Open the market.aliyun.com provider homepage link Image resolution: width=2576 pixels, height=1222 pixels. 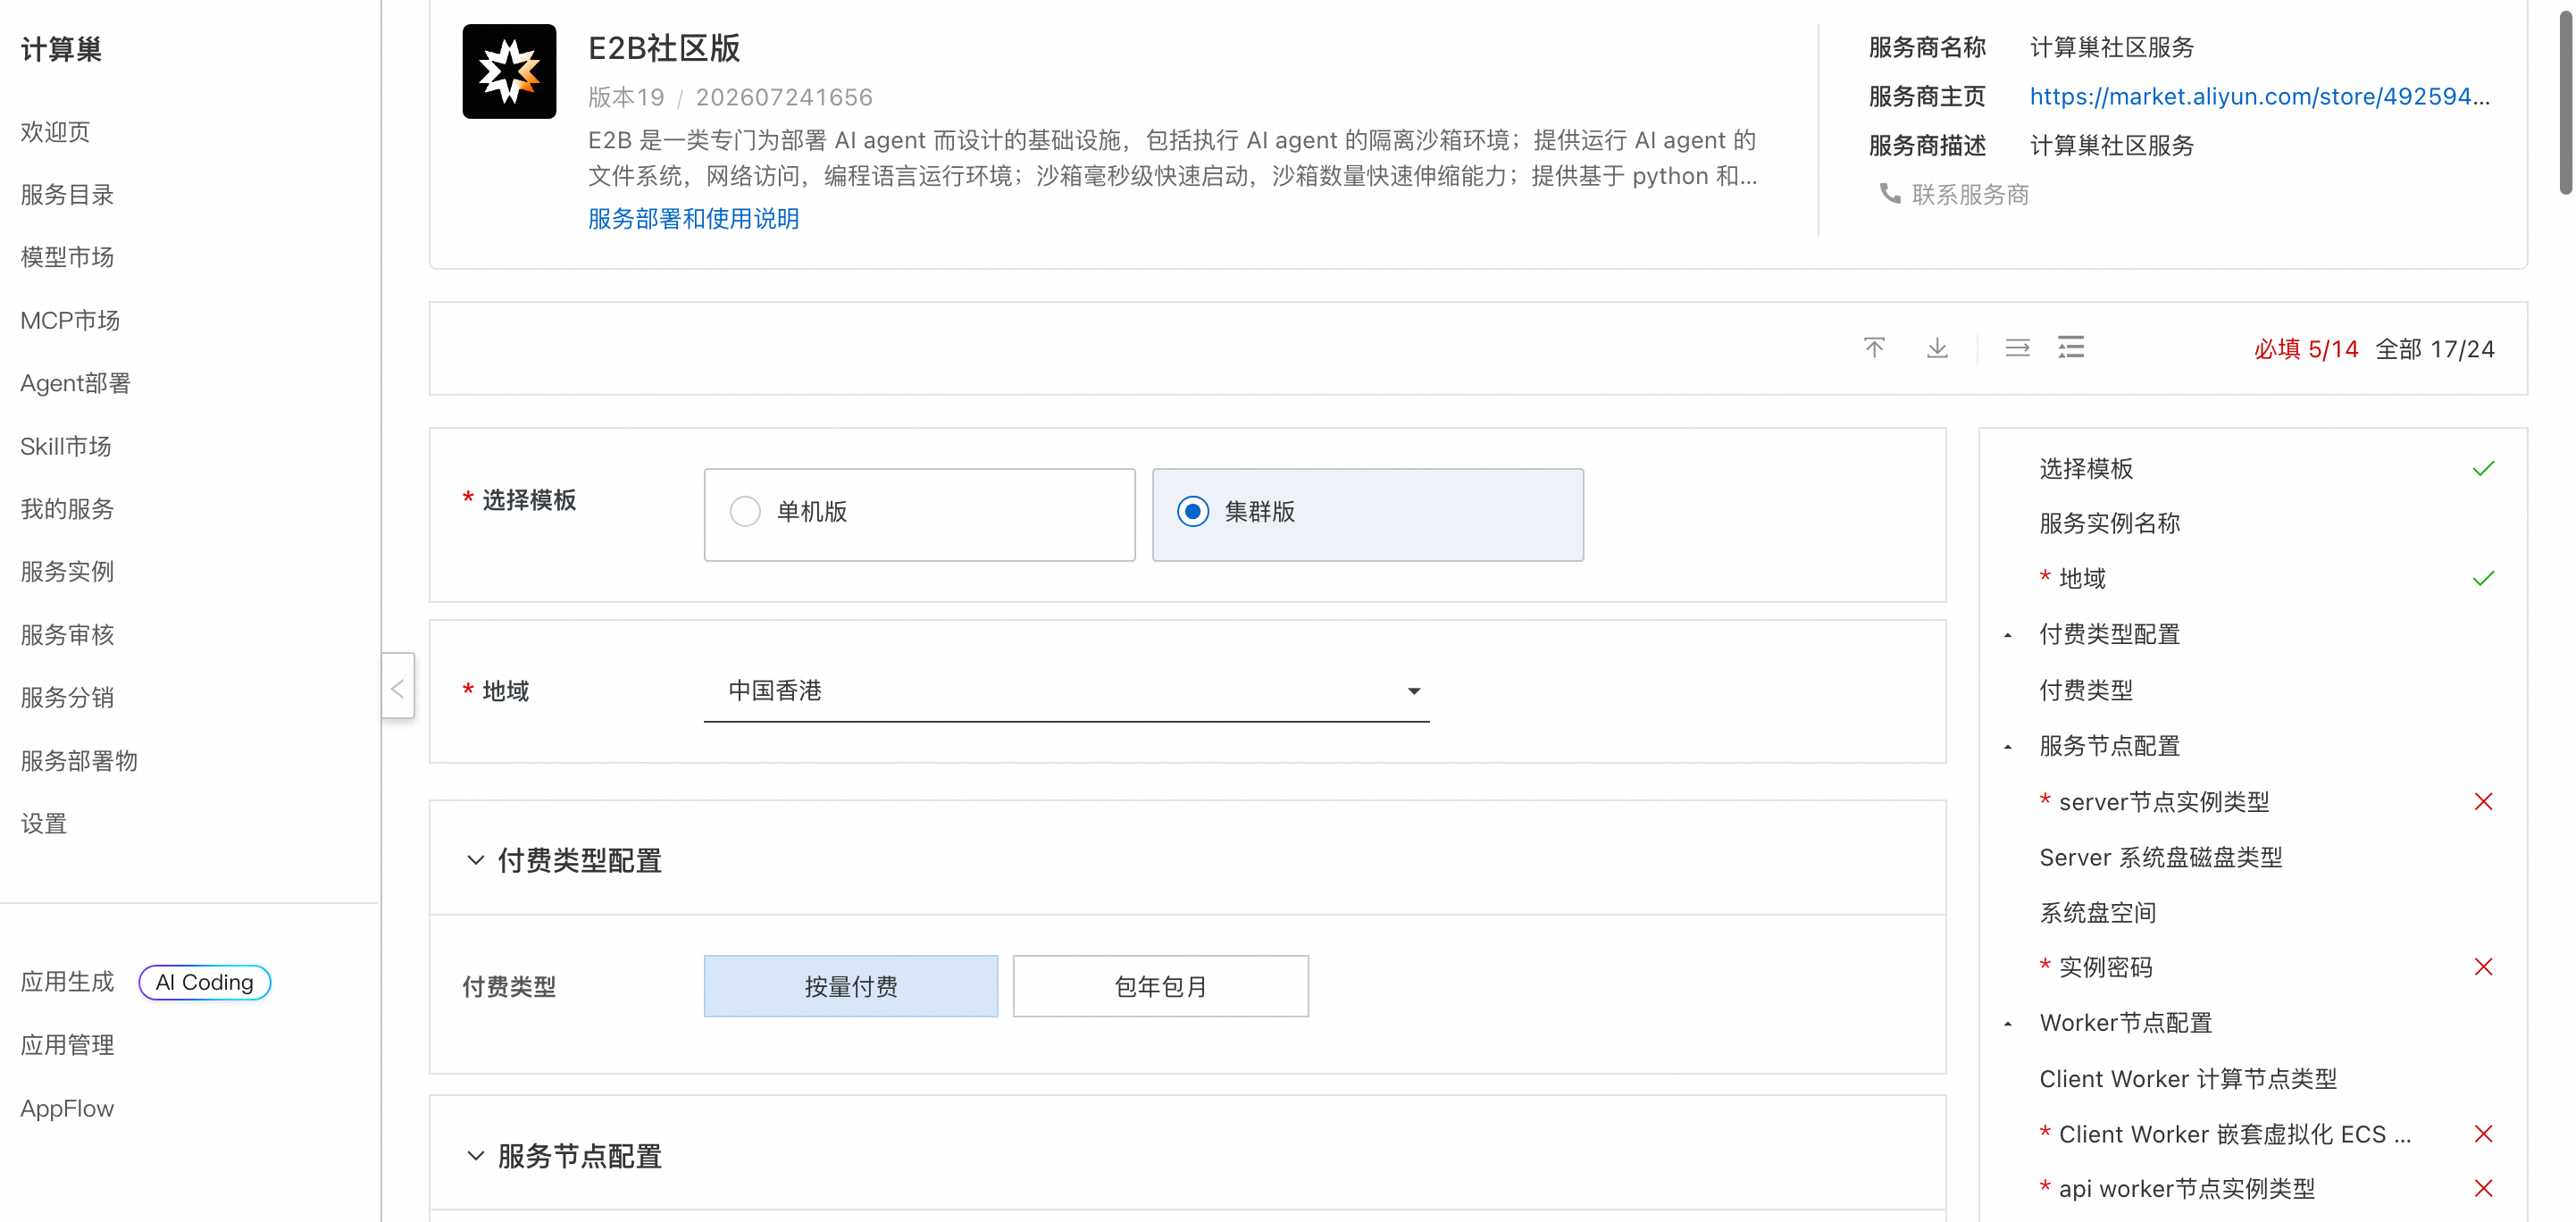pos(2259,97)
